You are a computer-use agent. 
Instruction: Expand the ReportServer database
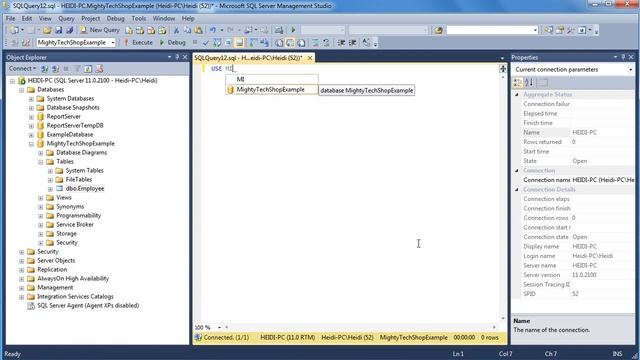(31, 117)
